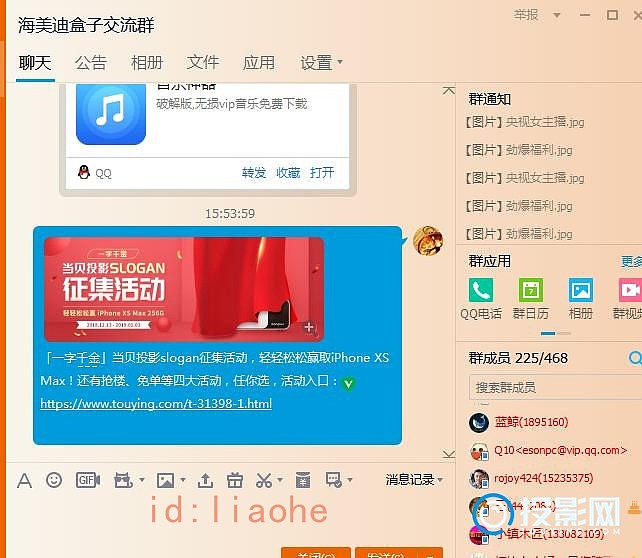Expand image send options arrow
Viewport: 642px width, 558px height.
click(183, 479)
